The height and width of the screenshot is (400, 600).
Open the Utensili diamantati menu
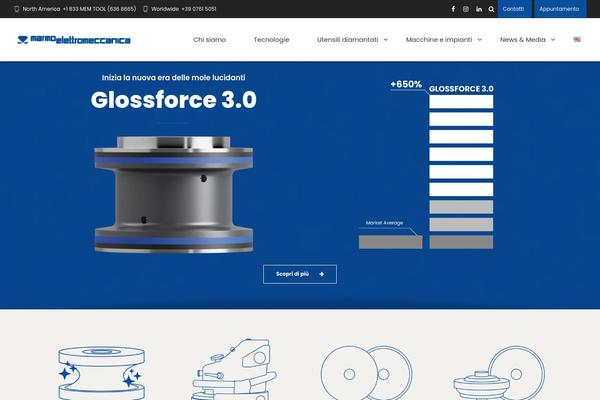[x=347, y=39]
